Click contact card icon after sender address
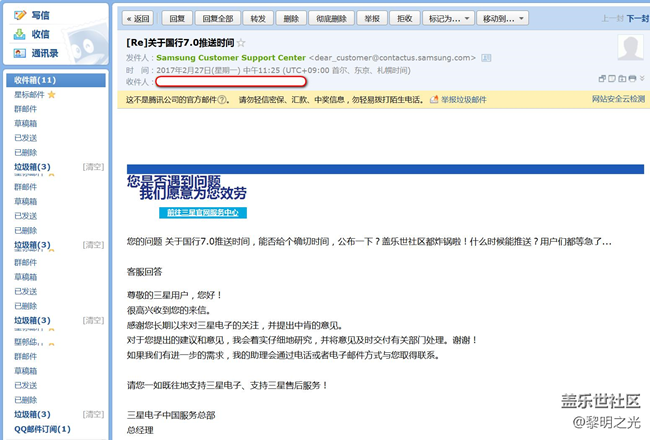Image resolution: width=650 pixels, height=440 pixels. [x=486, y=58]
